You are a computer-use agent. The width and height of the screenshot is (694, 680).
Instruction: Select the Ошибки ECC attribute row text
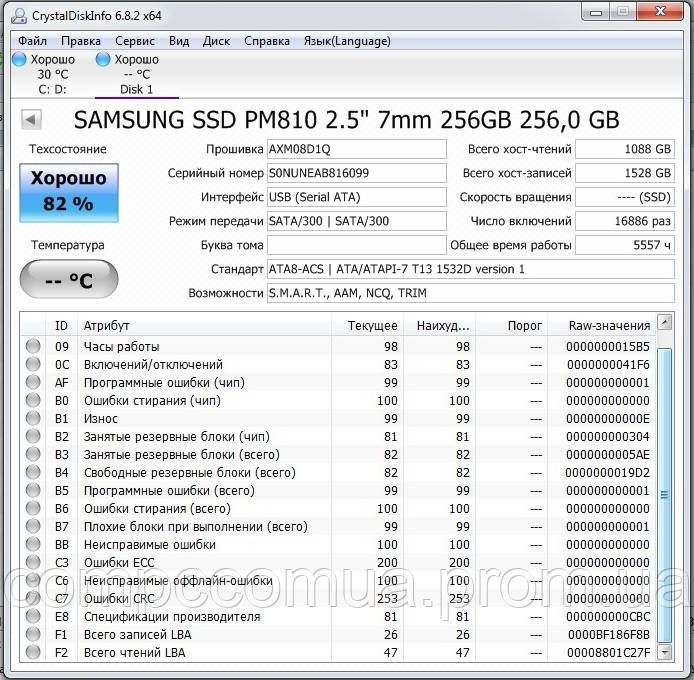point(119,563)
